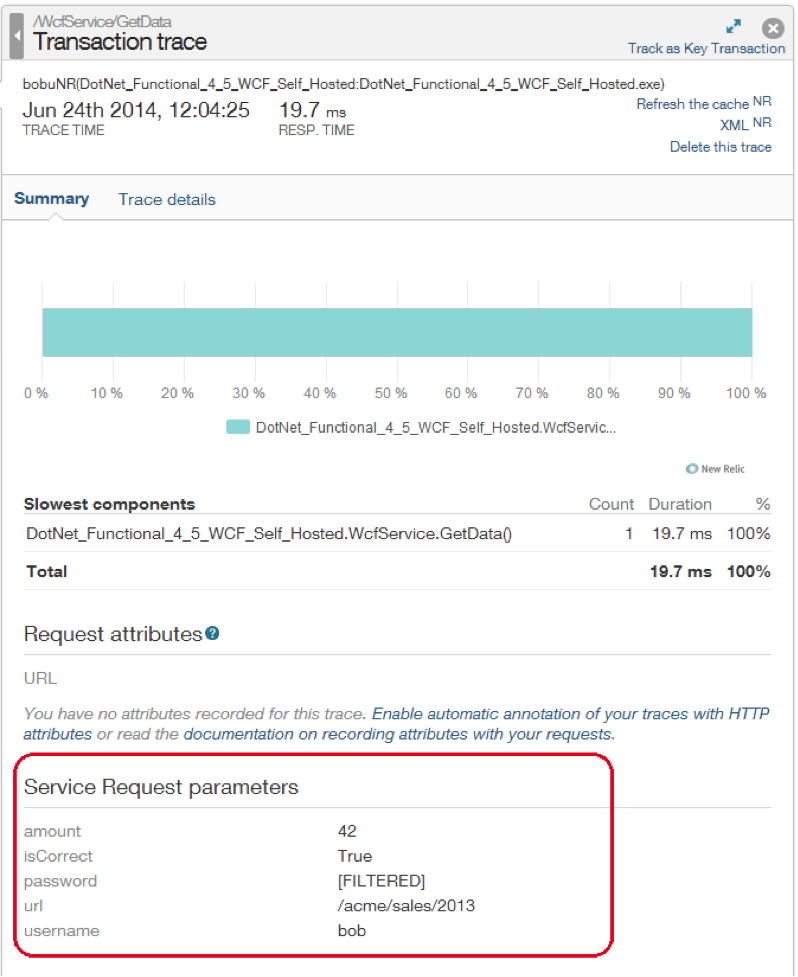Click Delete this trace
The image size is (798, 977).
(720, 147)
